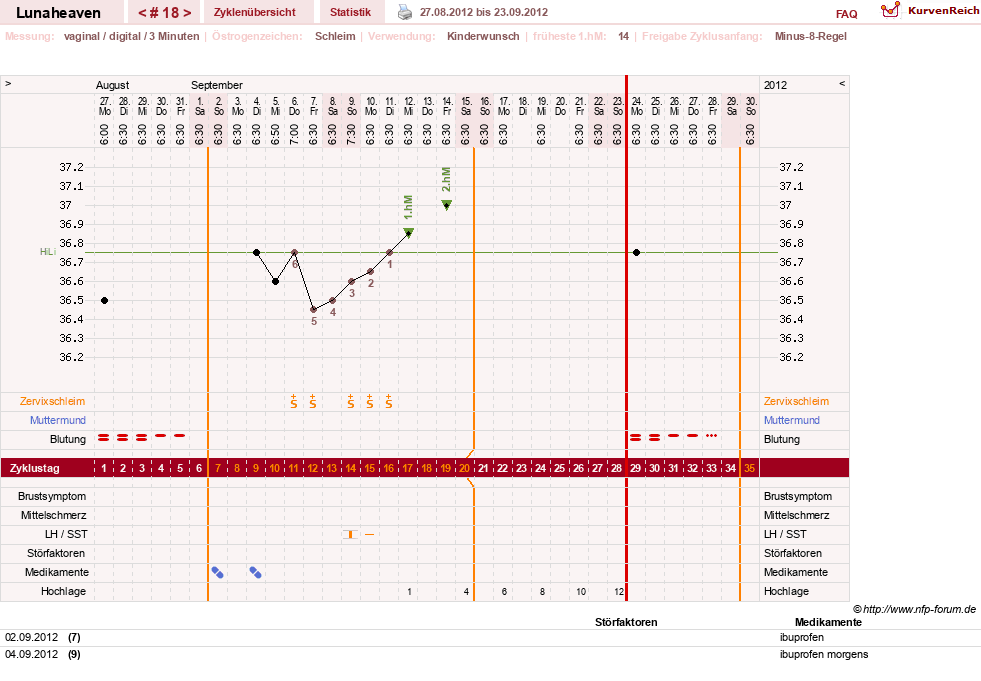The height and width of the screenshot is (681, 981).
Task: Click S+ mucus symbol on day 12
Action: coord(313,401)
